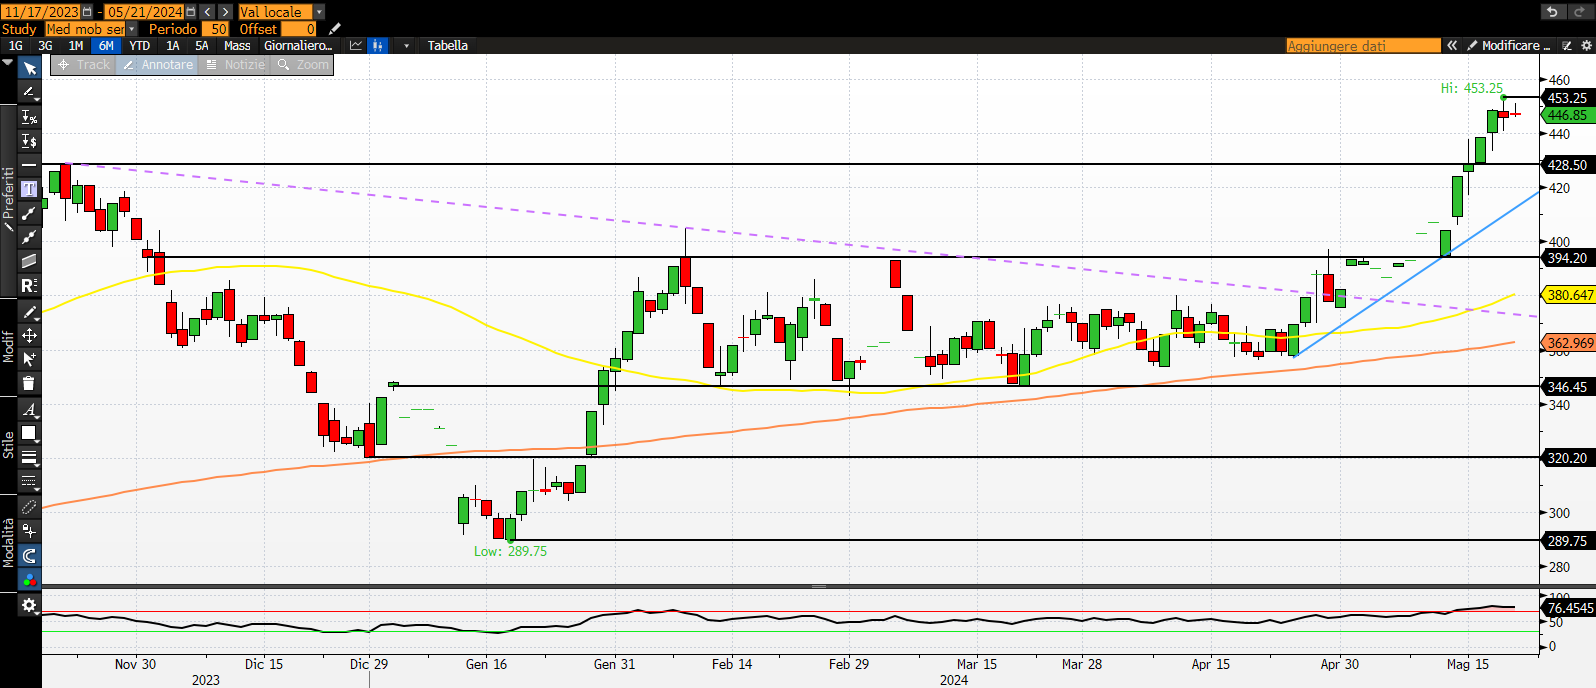Select the price change measure tool
The image size is (1596, 688).
click(x=29, y=141)
